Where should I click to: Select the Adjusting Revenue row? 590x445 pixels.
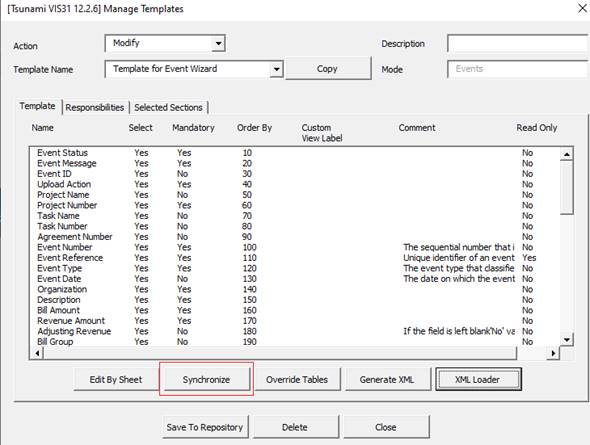point(286,331)
